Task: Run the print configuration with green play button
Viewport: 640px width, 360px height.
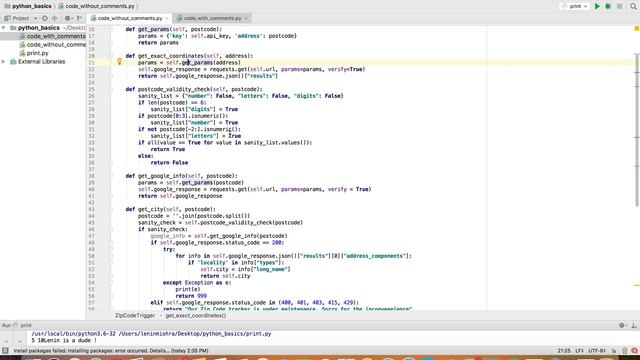Action: pyautogui.click(x=597, y=6)
